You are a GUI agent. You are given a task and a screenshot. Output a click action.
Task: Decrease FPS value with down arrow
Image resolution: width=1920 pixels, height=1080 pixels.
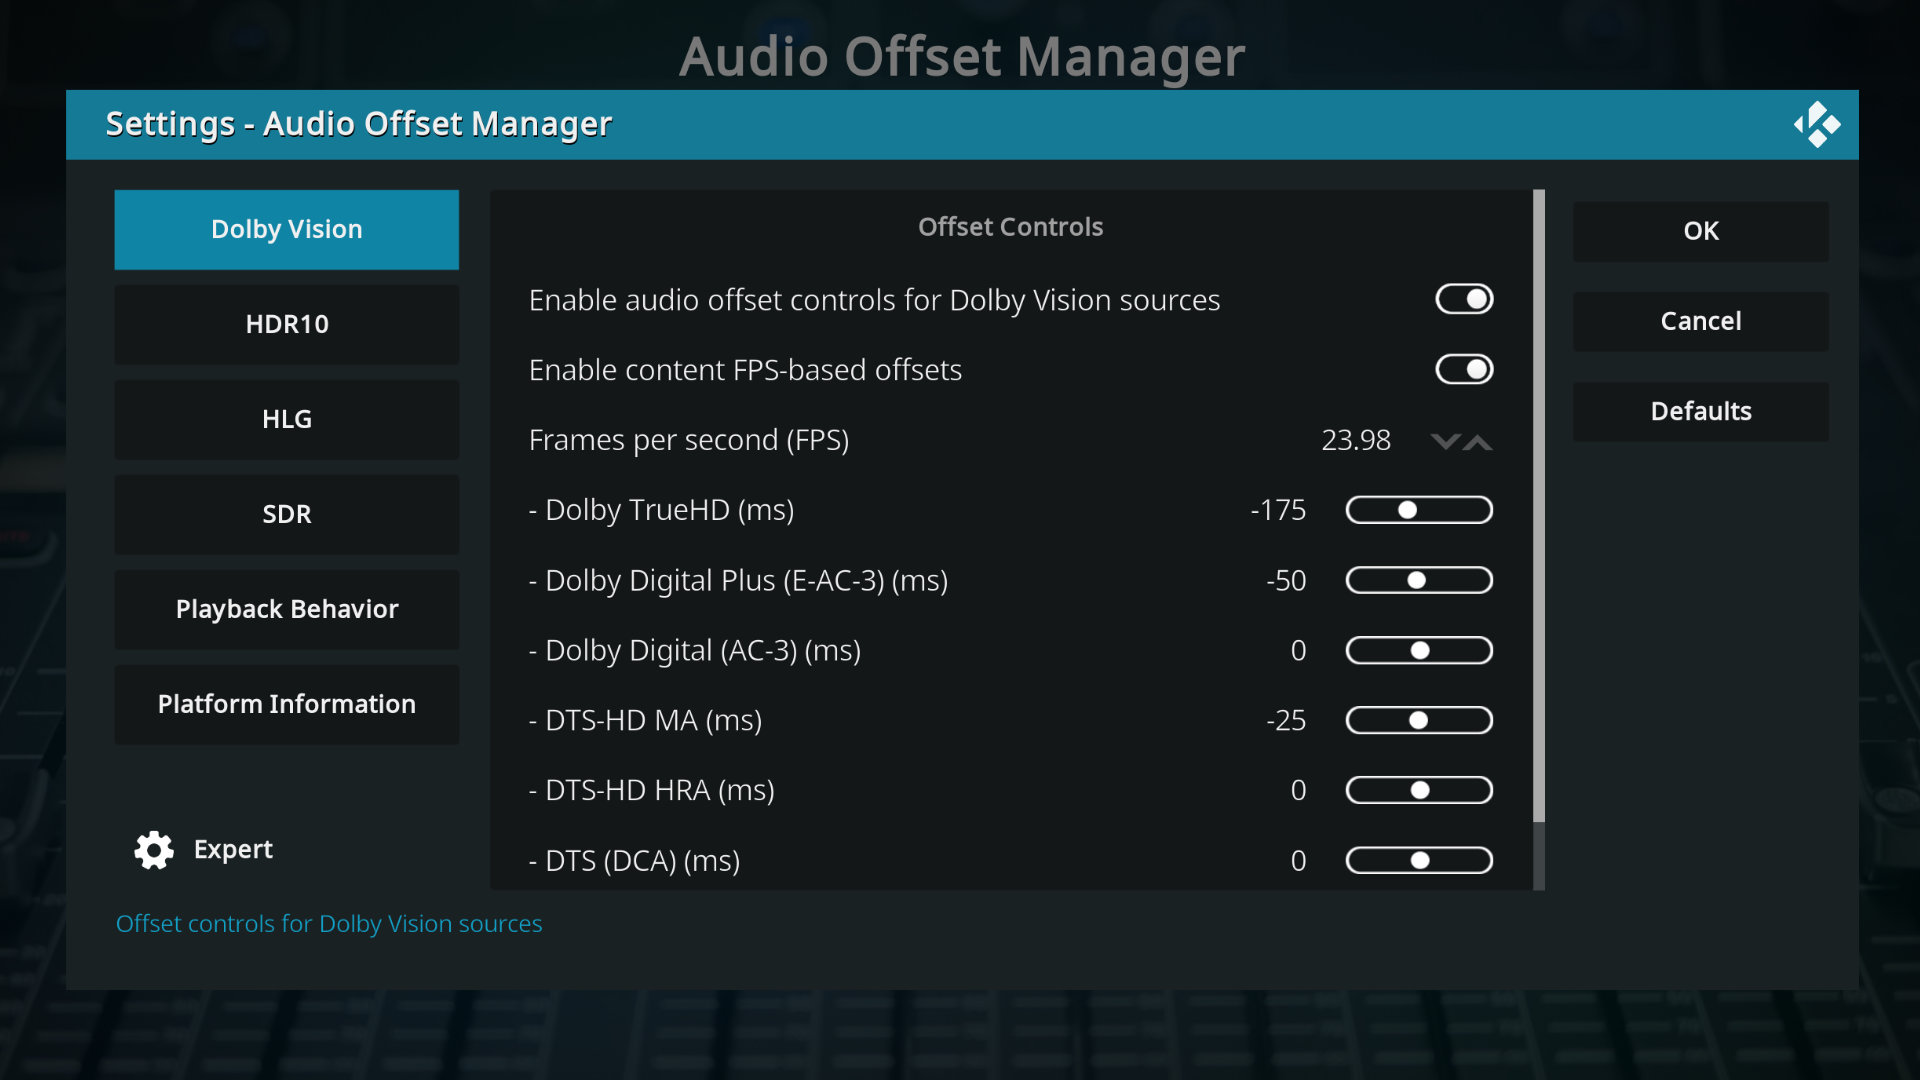tap(1444, 441)
